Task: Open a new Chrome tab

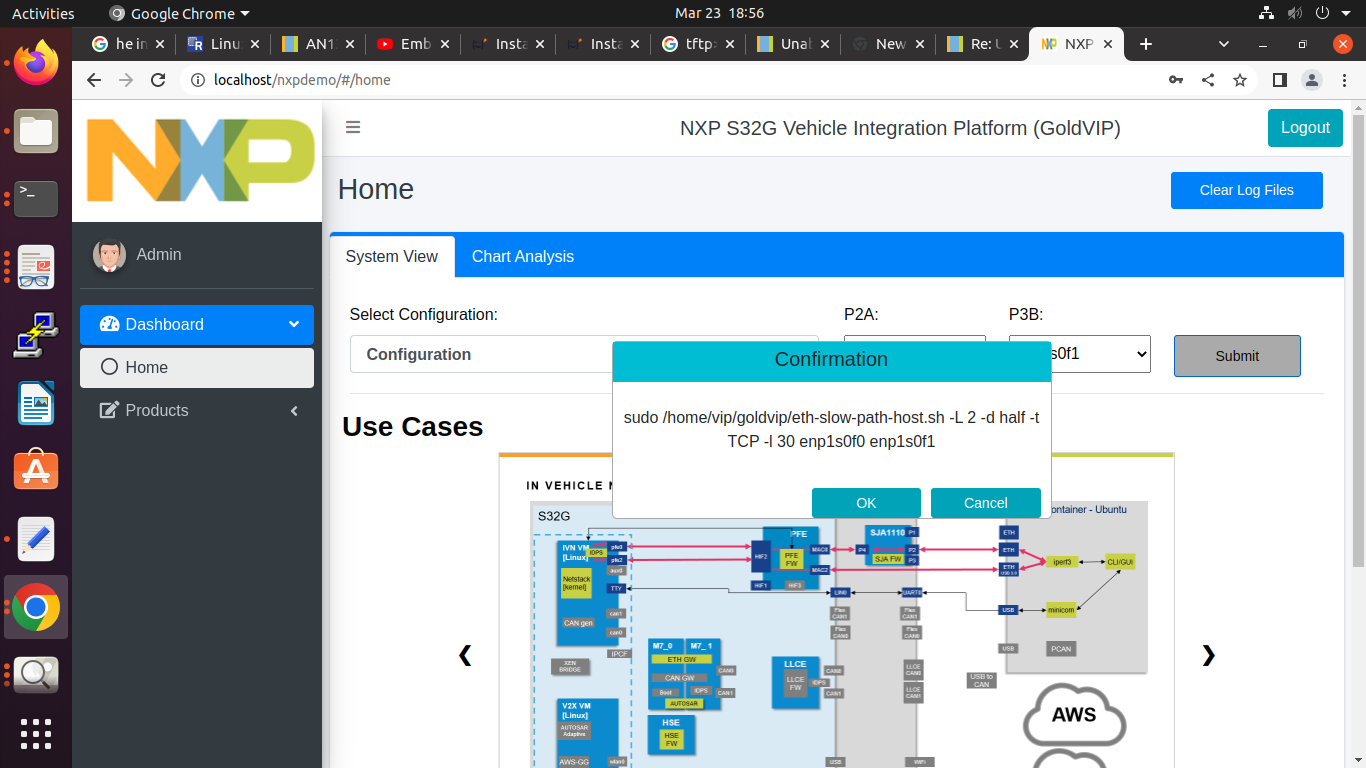Action: click(1146, 44)
